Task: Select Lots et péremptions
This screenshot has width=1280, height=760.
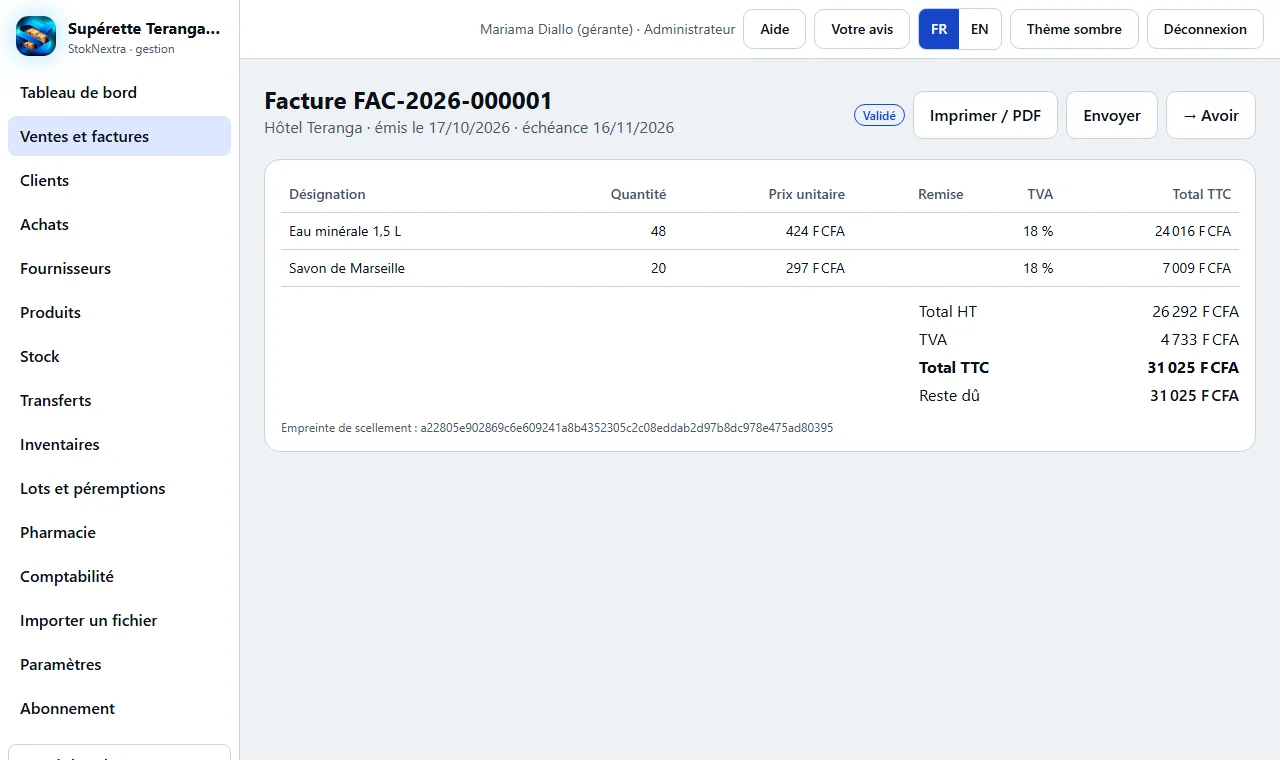Action: point(119,488)
